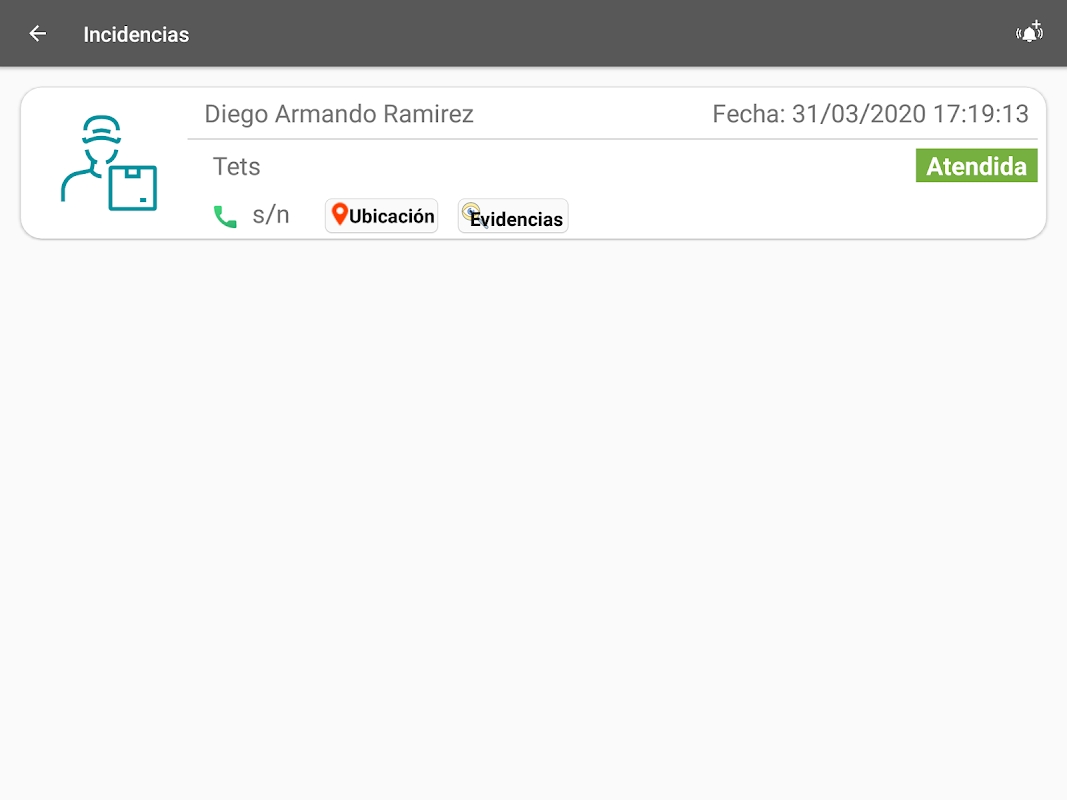Call using the green phone icon

coord(225,217)
